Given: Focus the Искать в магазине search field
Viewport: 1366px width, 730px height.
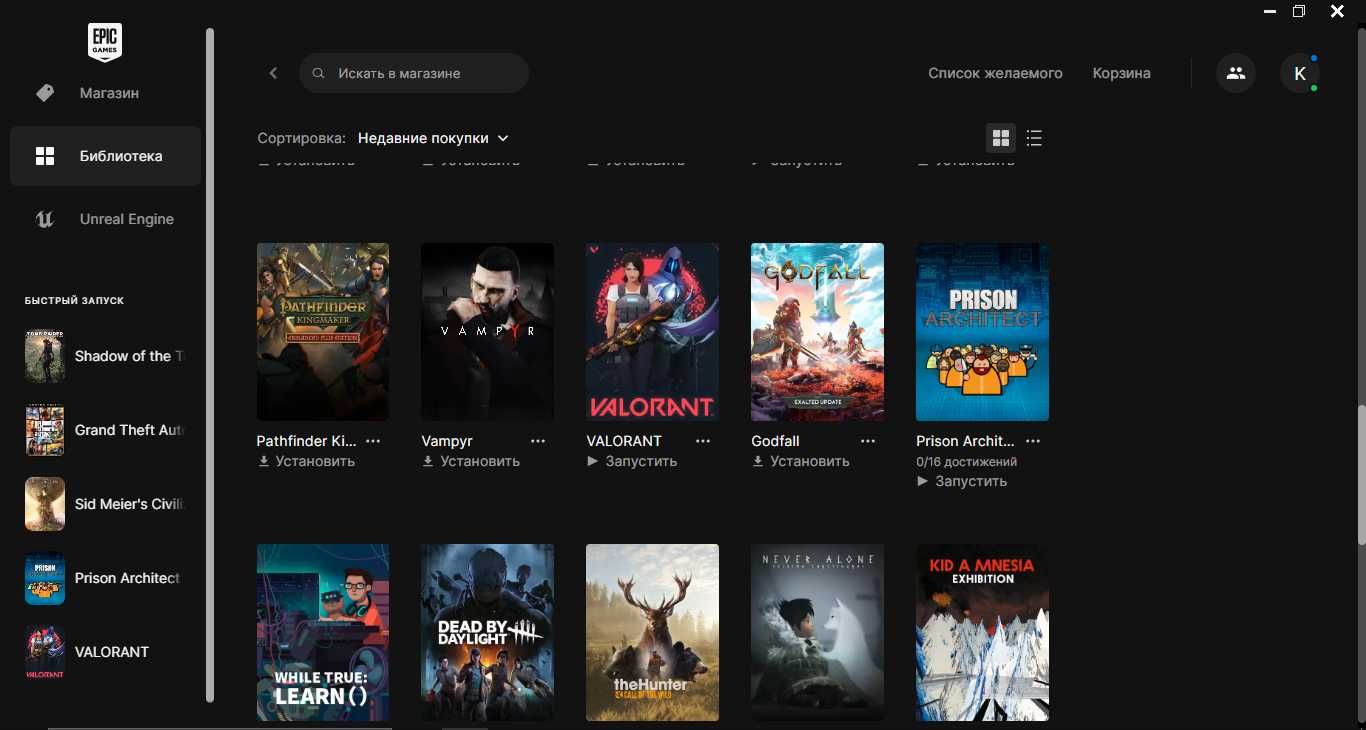Looking at the screenshot, I should pos(414,73).
